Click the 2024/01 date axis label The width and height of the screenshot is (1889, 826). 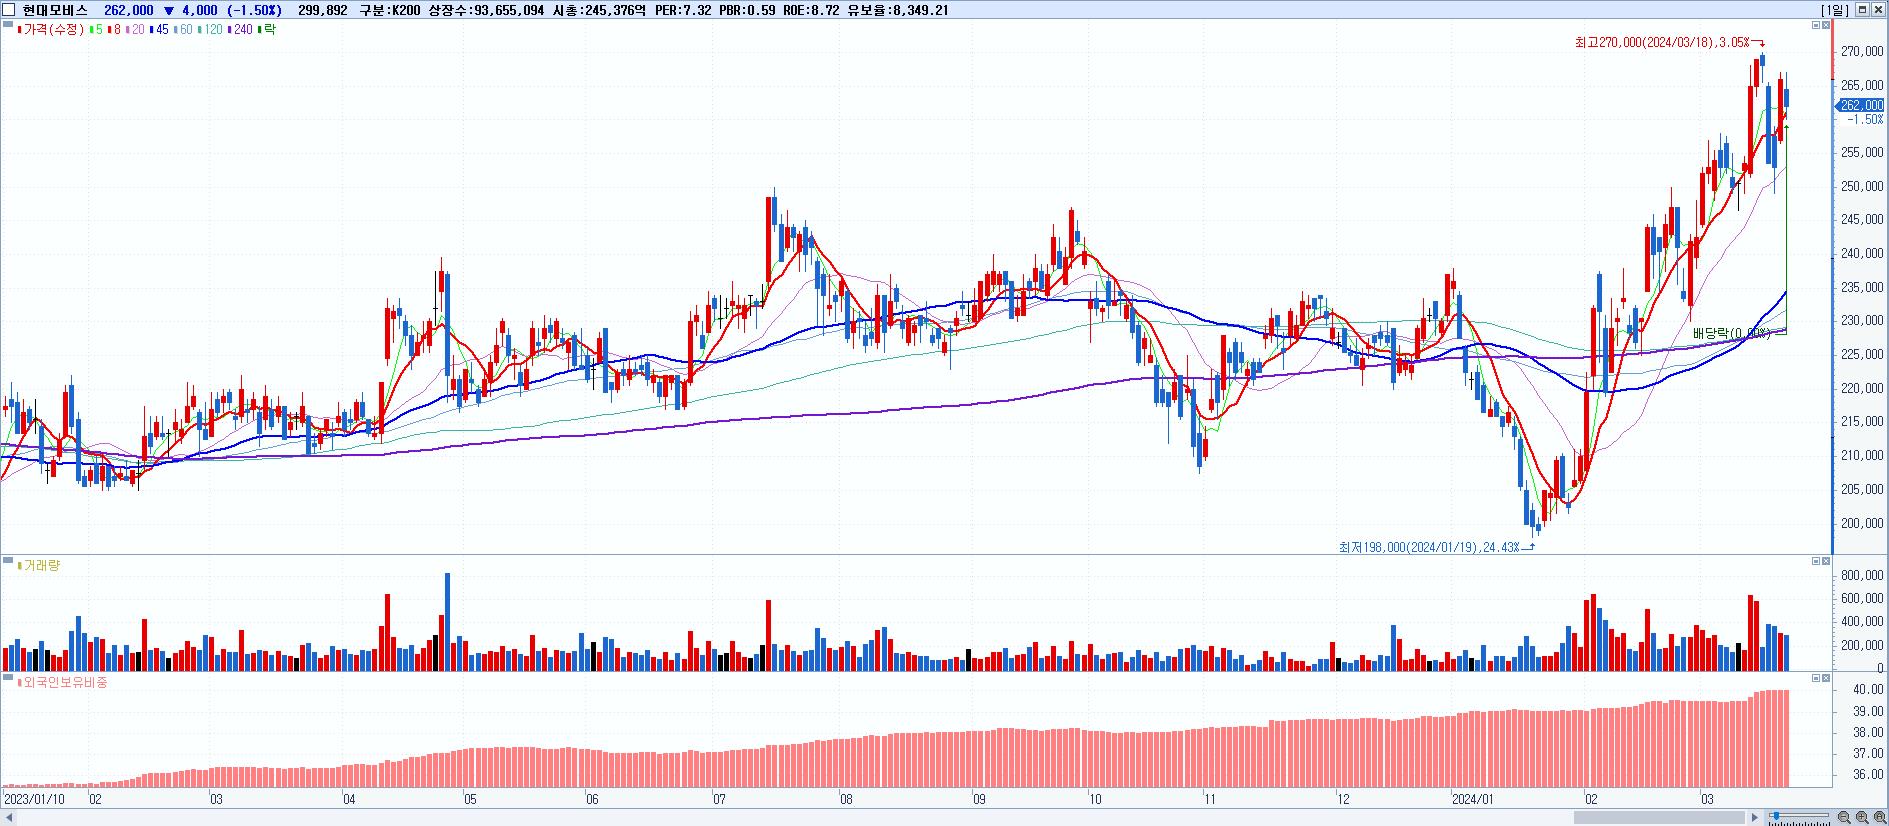[x=1472, y=799]
